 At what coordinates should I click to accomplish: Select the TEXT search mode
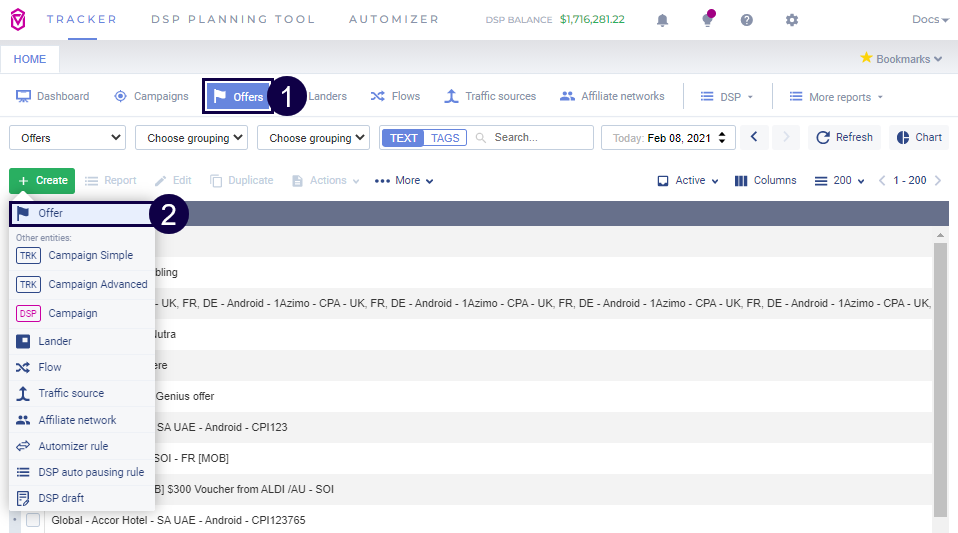click(x=404, y=138)
